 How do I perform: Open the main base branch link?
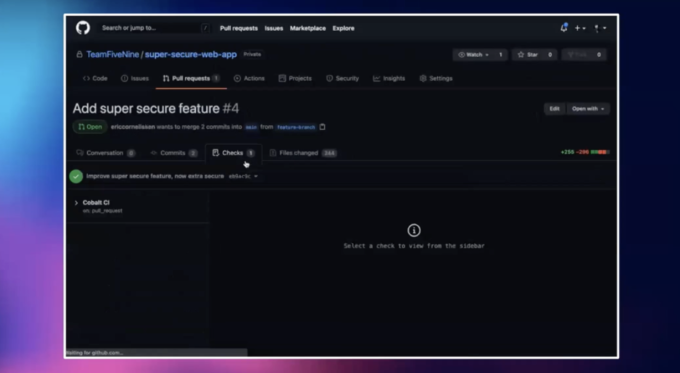[x=251, y=127]
